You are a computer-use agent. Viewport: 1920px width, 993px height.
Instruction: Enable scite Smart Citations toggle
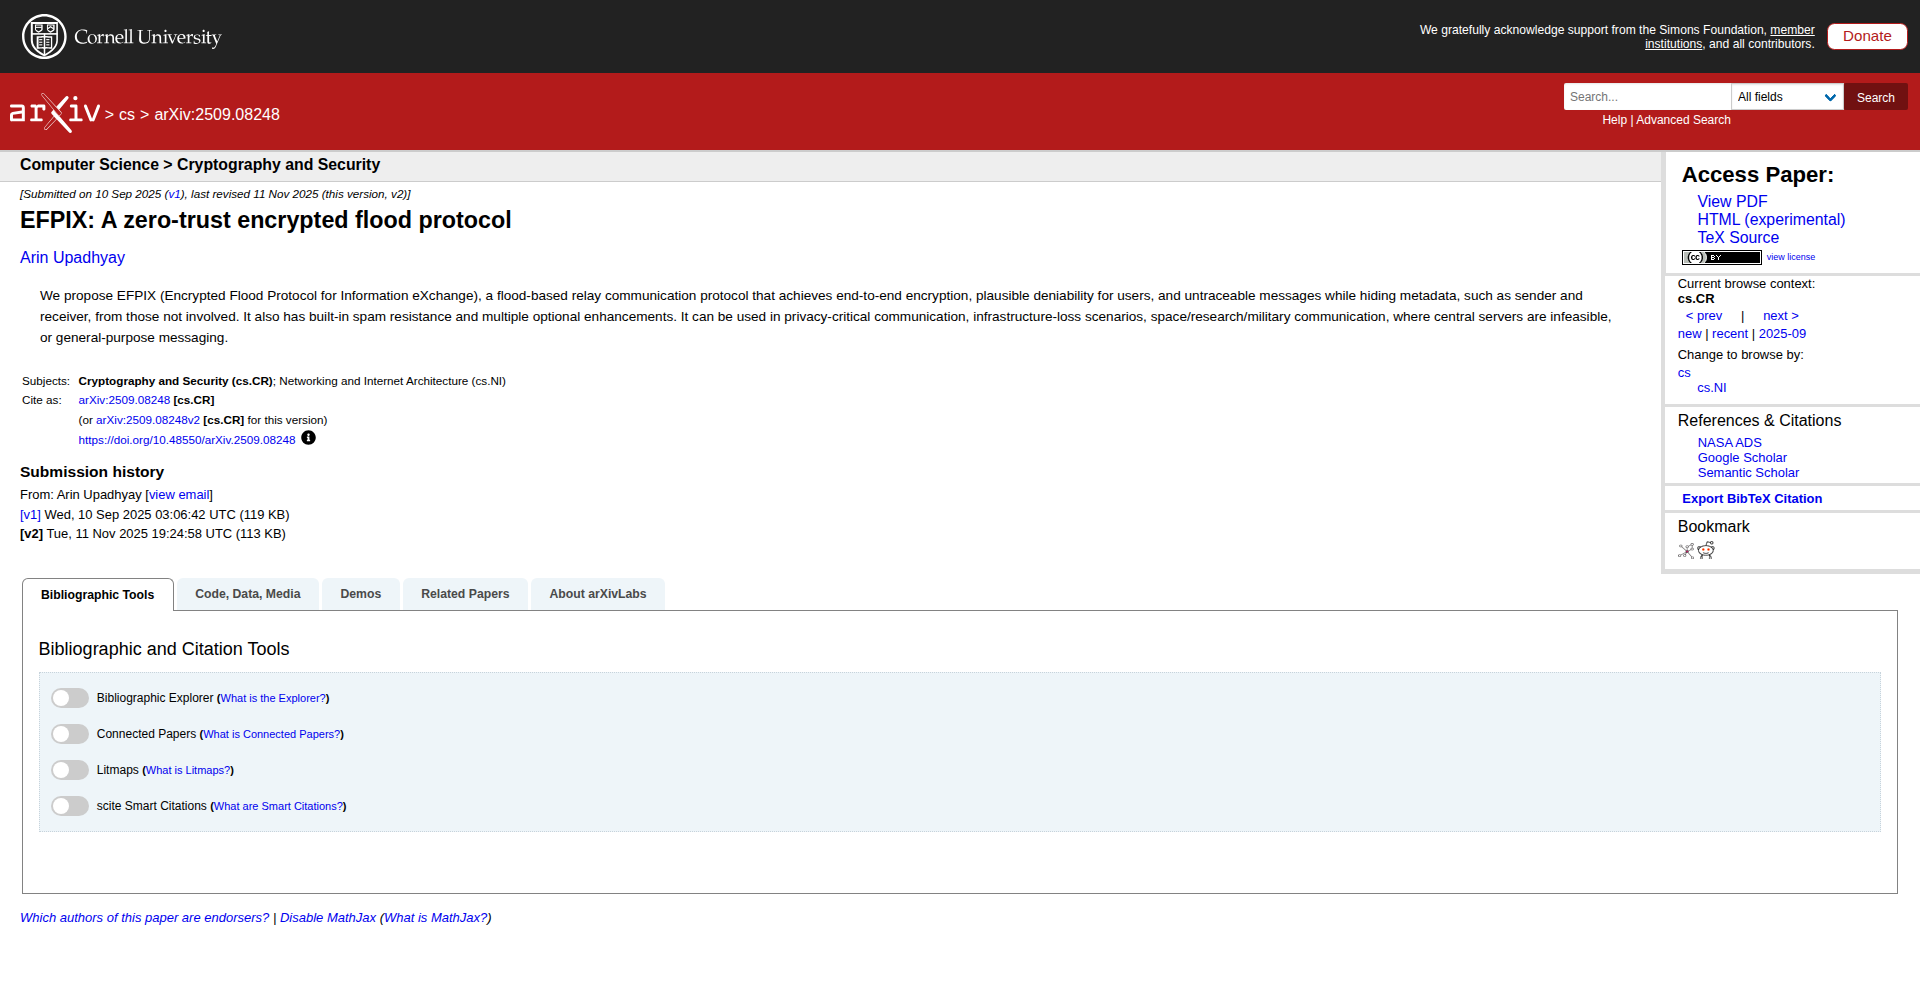[x=70, y=806]
